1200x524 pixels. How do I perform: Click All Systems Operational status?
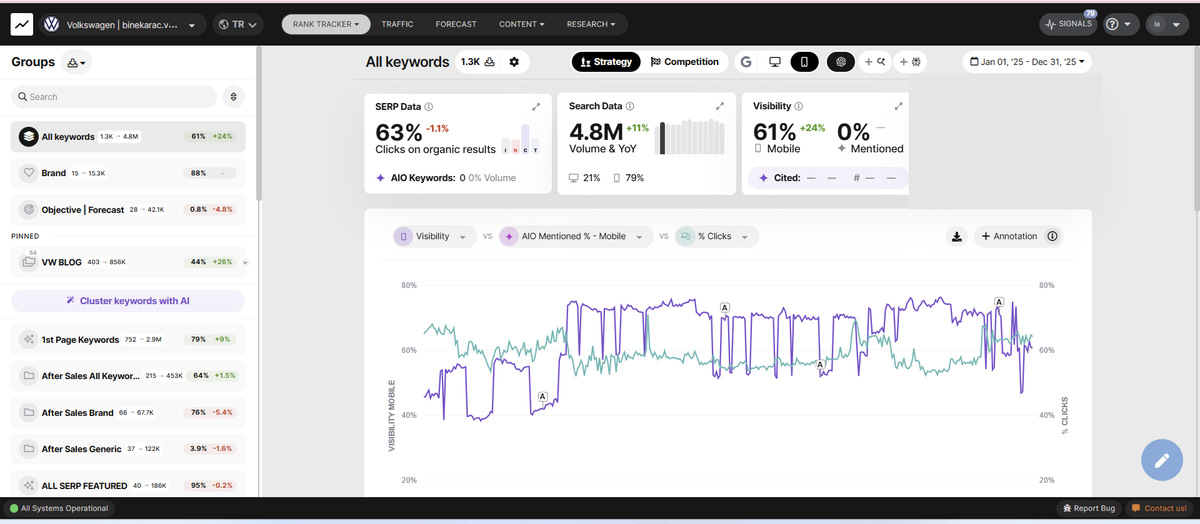coord(58,508)
